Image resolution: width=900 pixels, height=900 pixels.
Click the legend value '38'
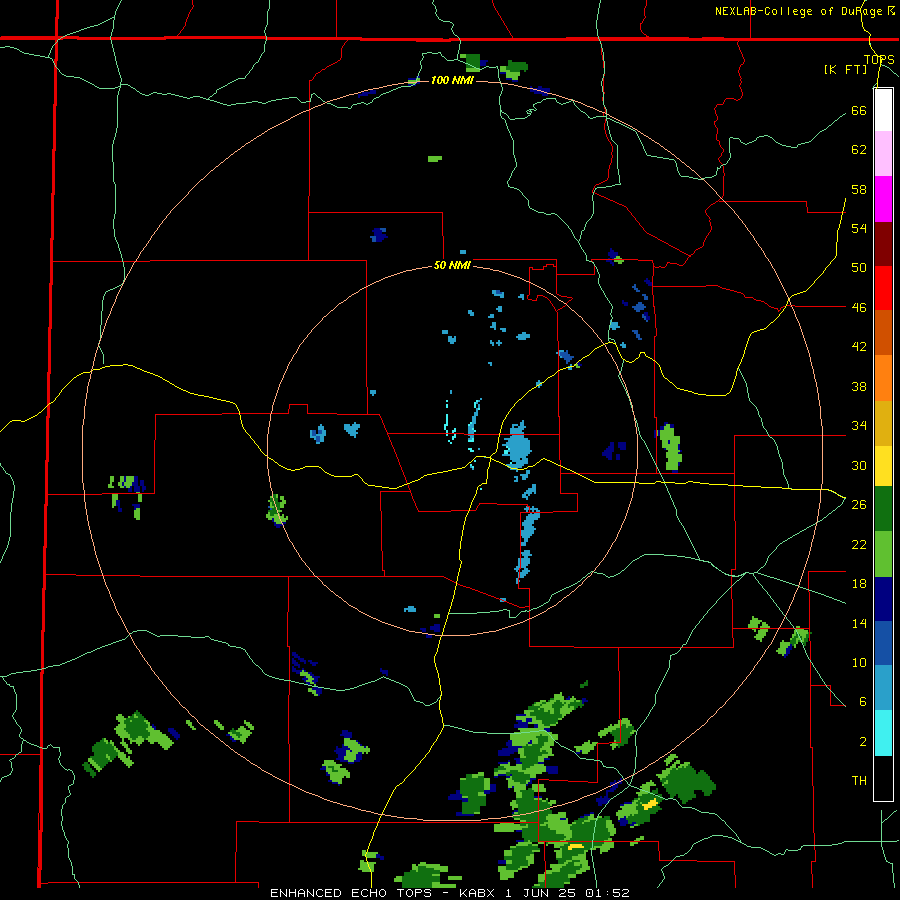(x=859, y=386)
